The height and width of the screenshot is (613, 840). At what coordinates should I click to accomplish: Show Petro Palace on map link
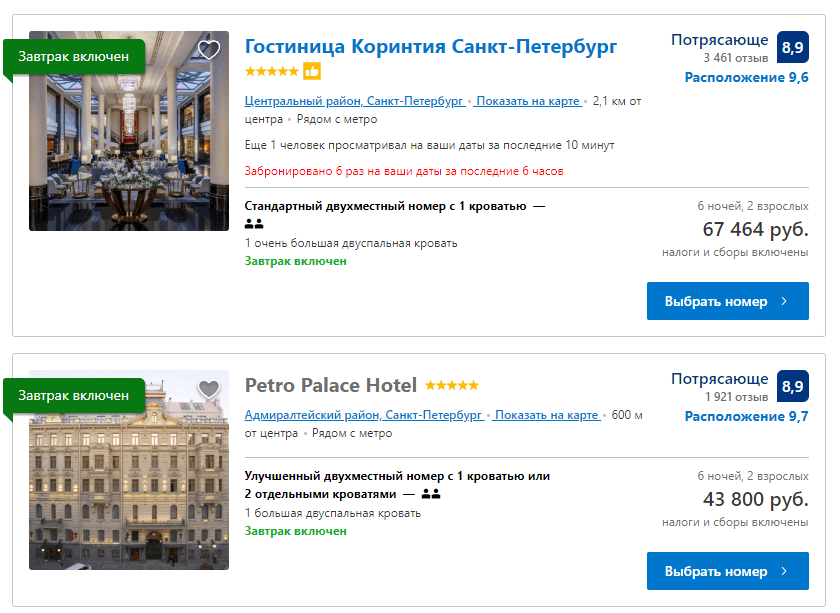coord(545,415)
